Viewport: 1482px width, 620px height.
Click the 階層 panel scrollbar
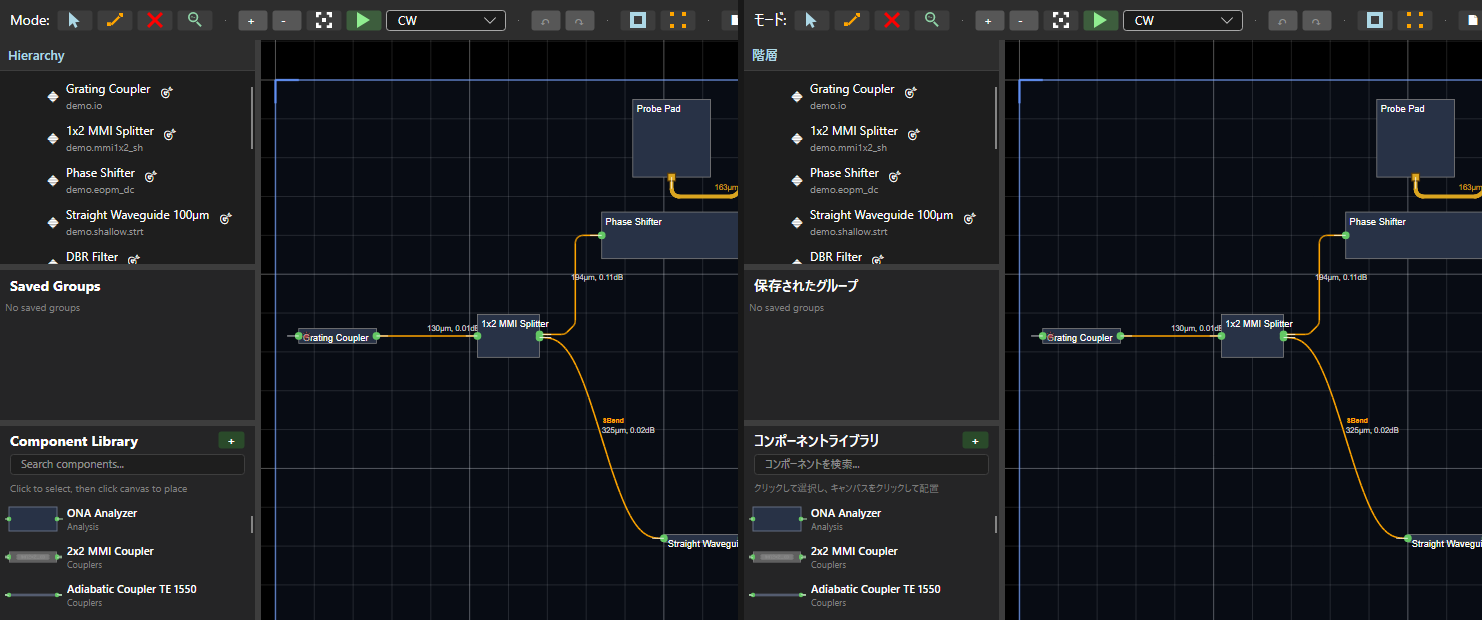point(996,118)
